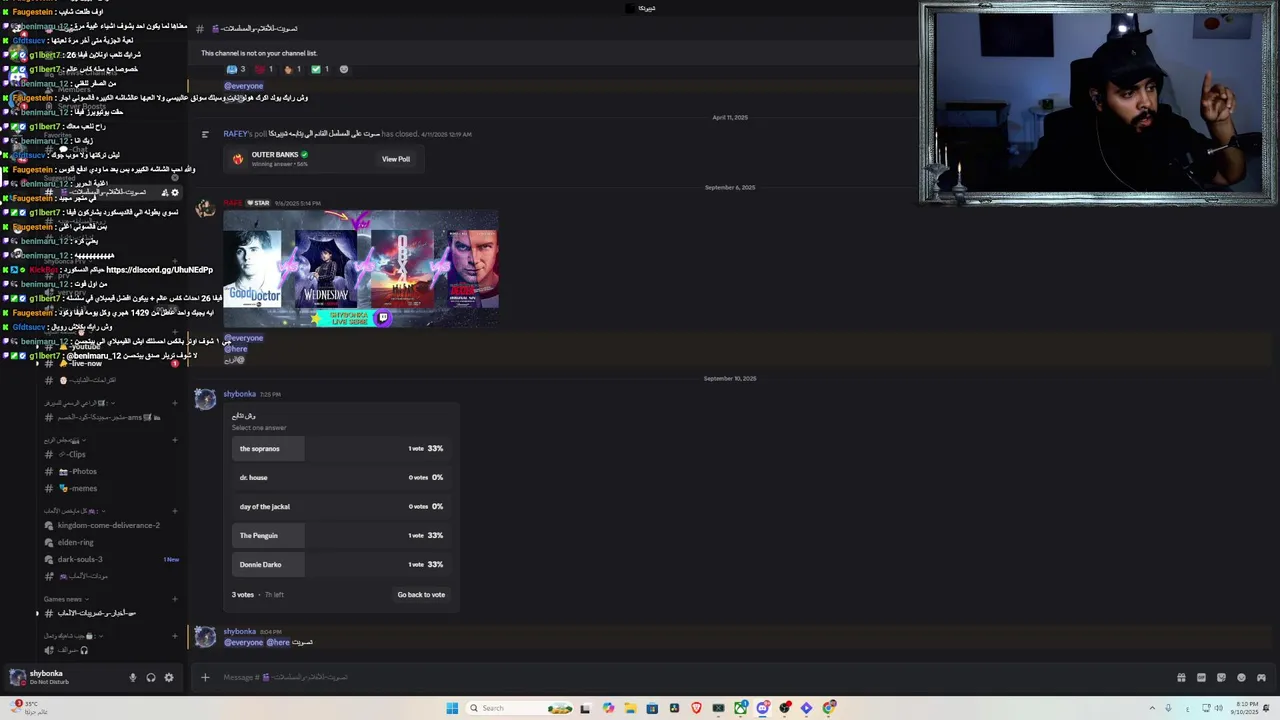Click '3 votes' text under the poll
Screen dimensions: 1280x720
coord(243,594)
